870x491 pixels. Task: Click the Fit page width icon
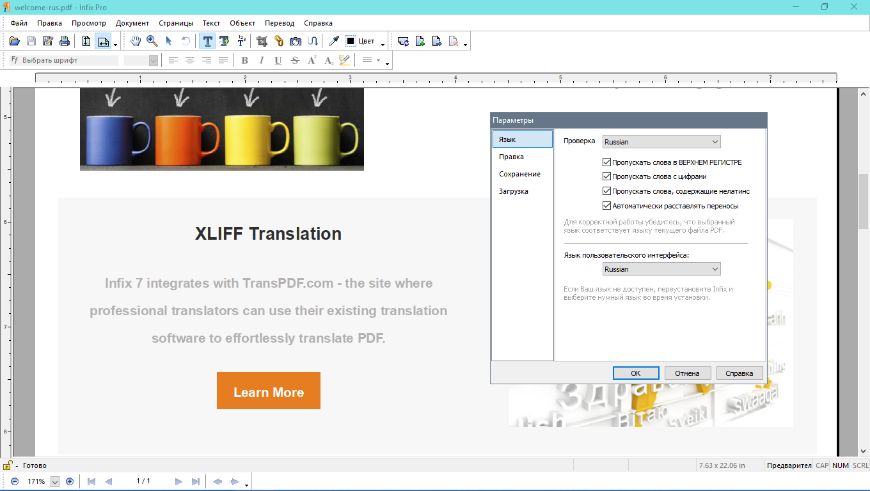[x=103, y=41]
